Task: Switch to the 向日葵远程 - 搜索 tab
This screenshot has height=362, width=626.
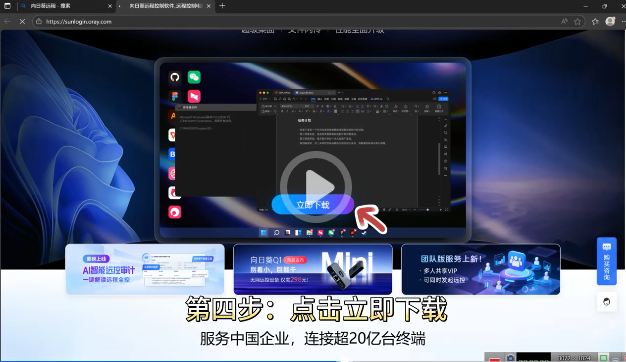Action: [66, 6]
